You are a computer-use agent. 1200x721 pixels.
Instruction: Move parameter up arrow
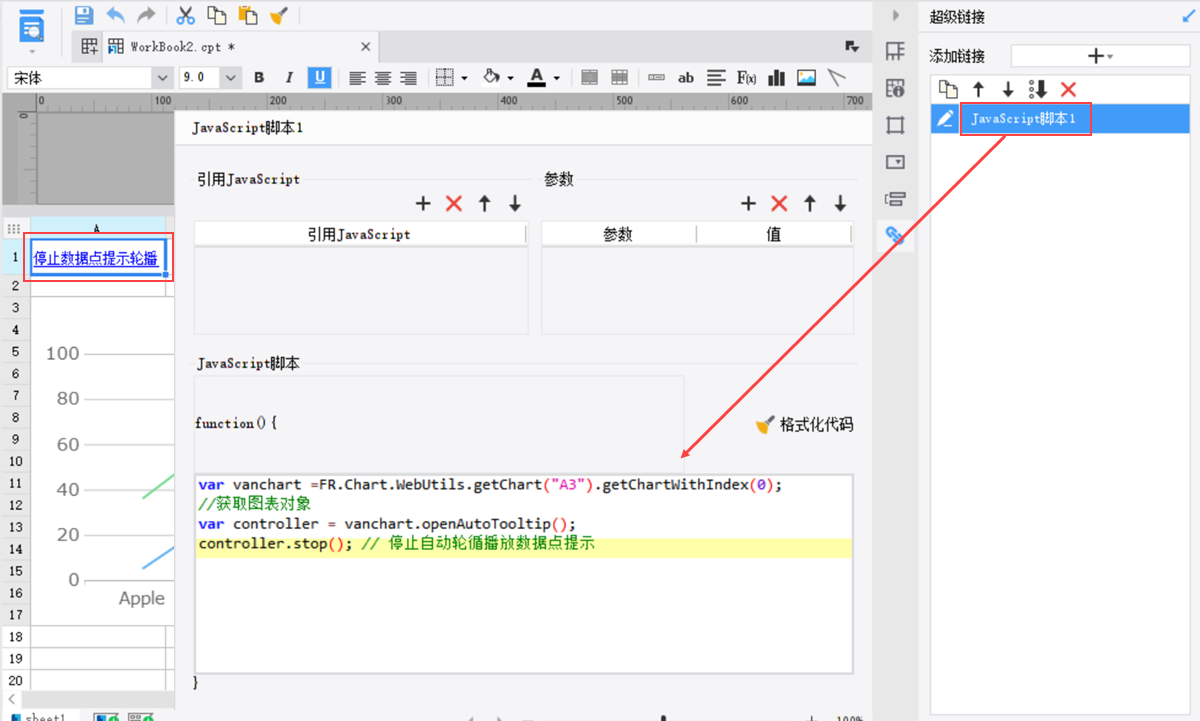[810, 204]
